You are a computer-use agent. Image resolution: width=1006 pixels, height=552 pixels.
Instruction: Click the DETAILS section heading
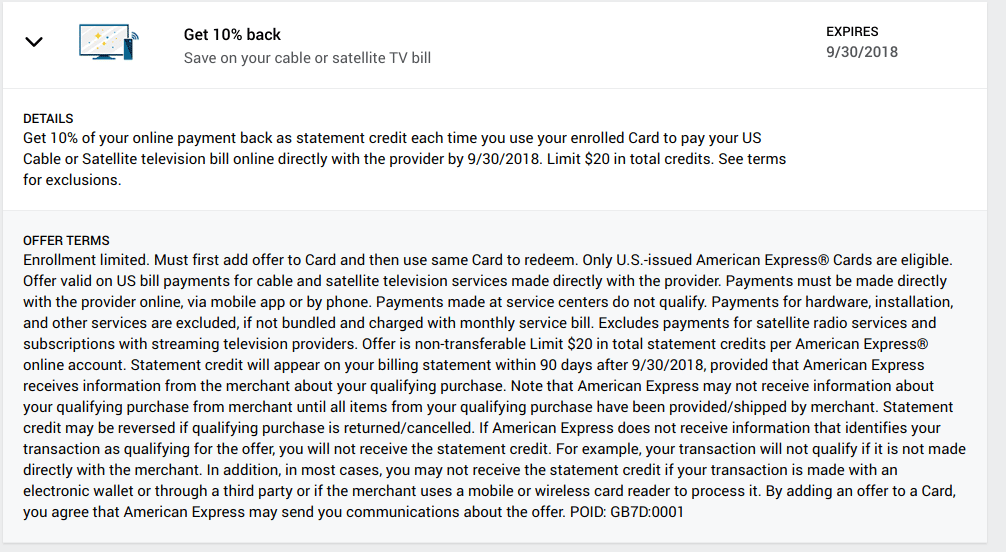tap(48, 119)
